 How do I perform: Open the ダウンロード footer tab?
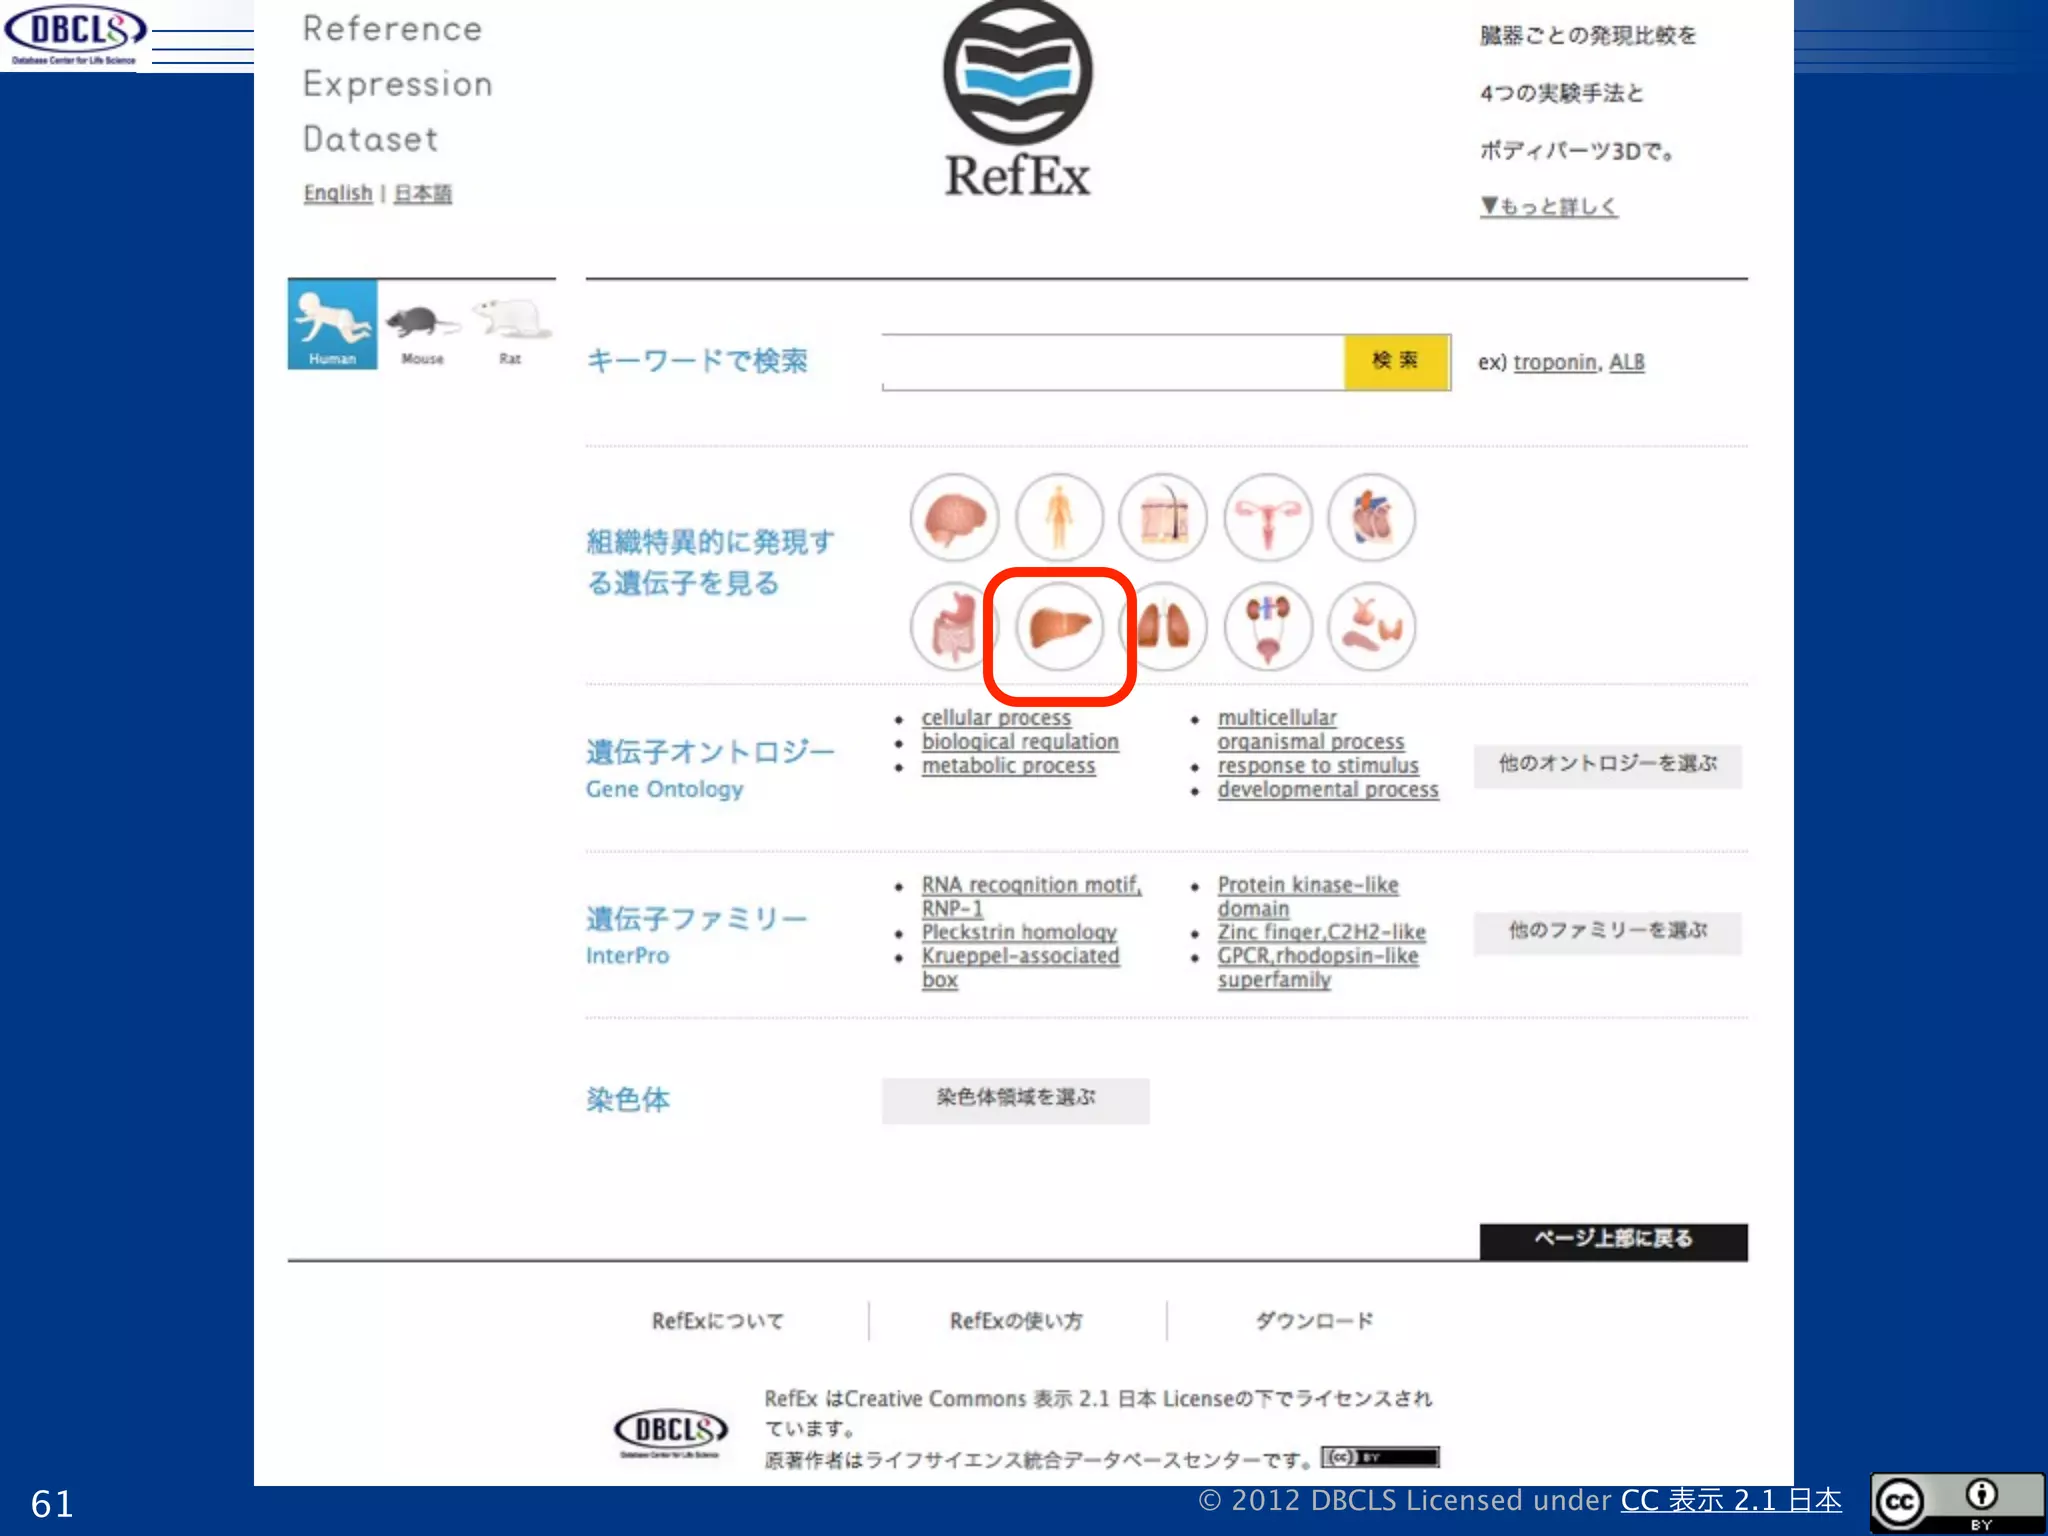point(1314,1321)
